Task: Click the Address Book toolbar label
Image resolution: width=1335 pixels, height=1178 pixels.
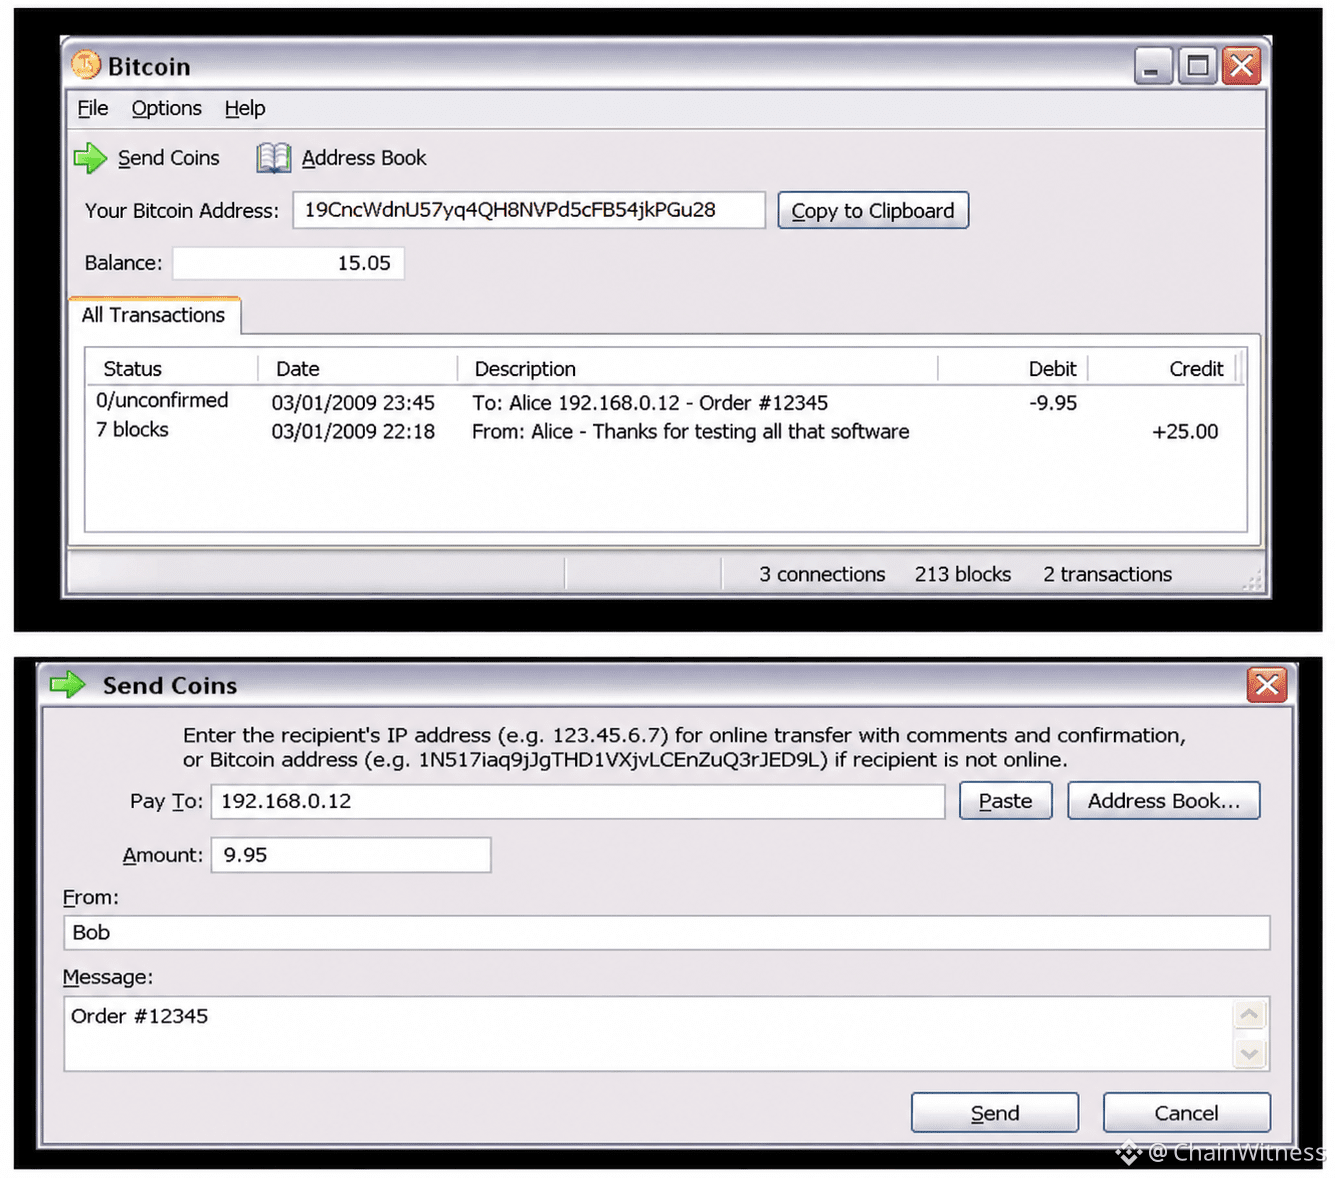Action: tap(364, 158)
